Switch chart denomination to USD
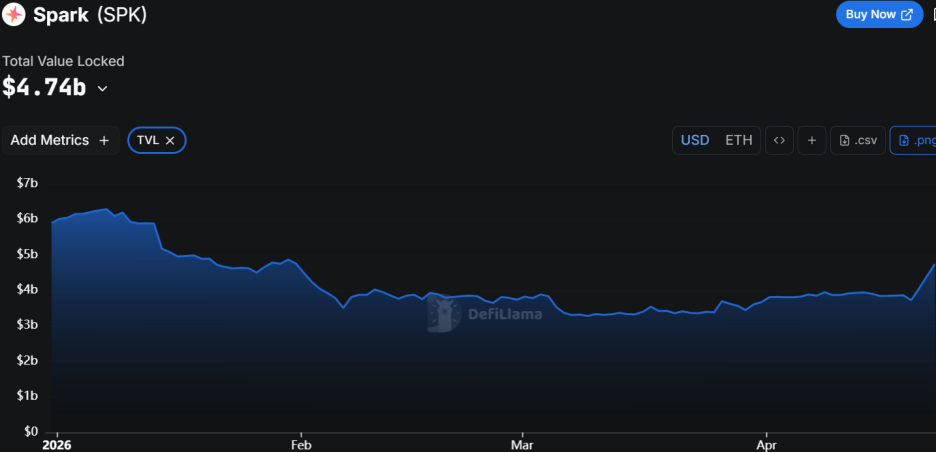The image size is (936, 453). [695, 140]
